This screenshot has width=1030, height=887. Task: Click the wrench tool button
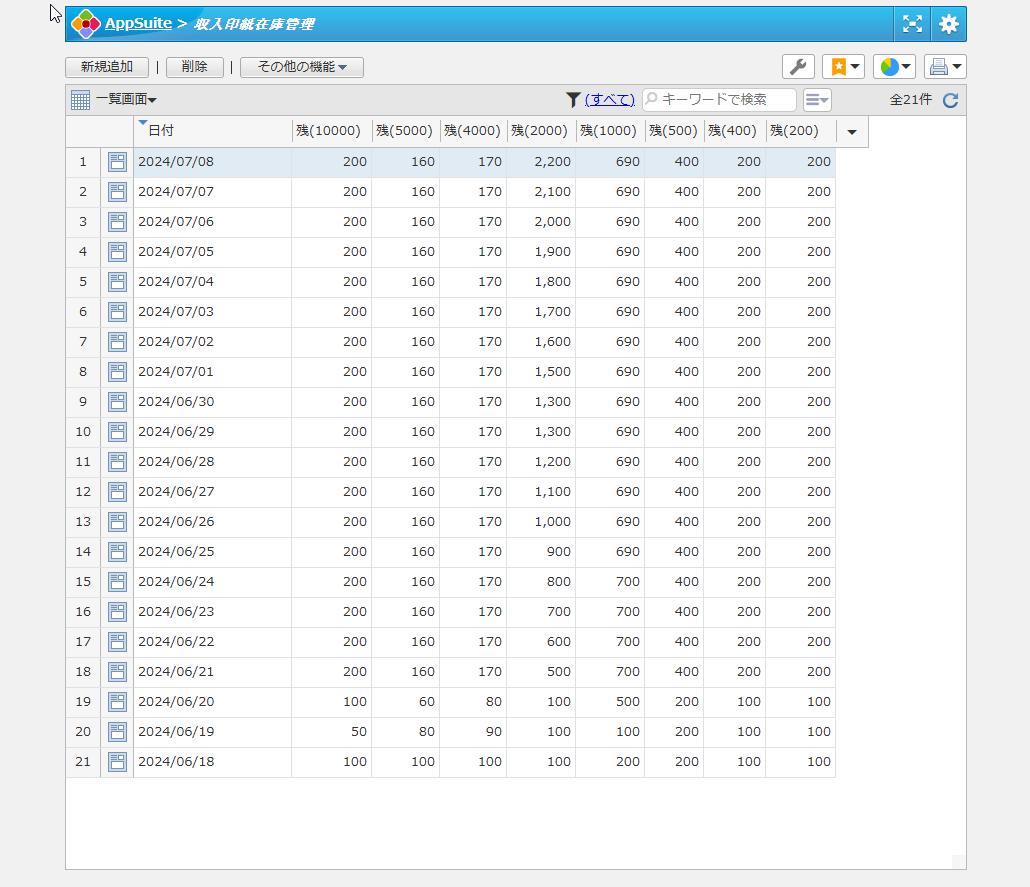coord(798,67)
